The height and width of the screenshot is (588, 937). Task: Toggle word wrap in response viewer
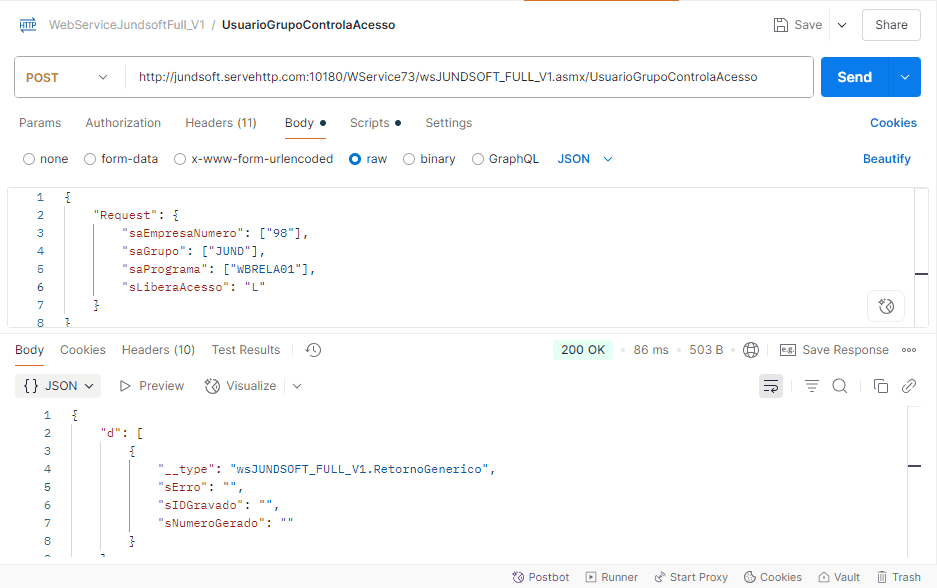[x=770, y=386]
